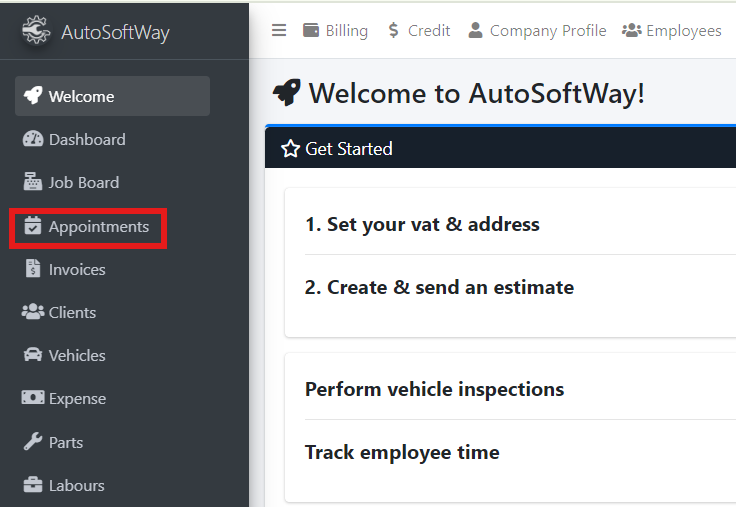Viewport: 736px width, 507px height.
Task: Open step 'Set your vat & address'
Action: pos(422,224)
